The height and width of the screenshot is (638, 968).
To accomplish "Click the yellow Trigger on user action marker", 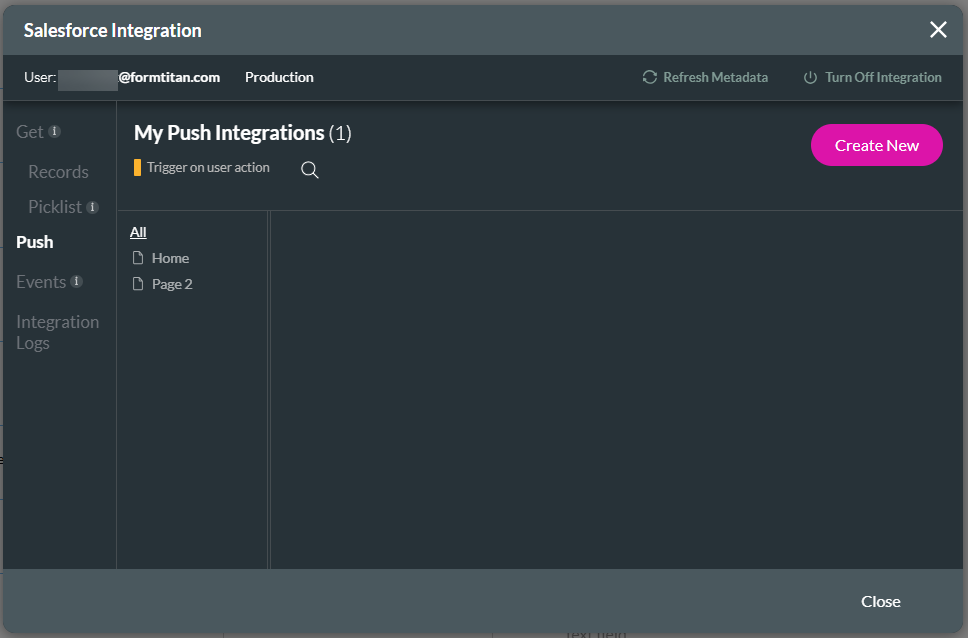I will pyautogui.click(x=137, y=167).
